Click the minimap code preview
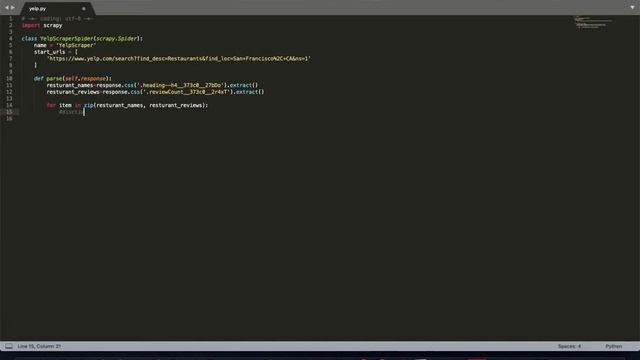 [593, 22]
